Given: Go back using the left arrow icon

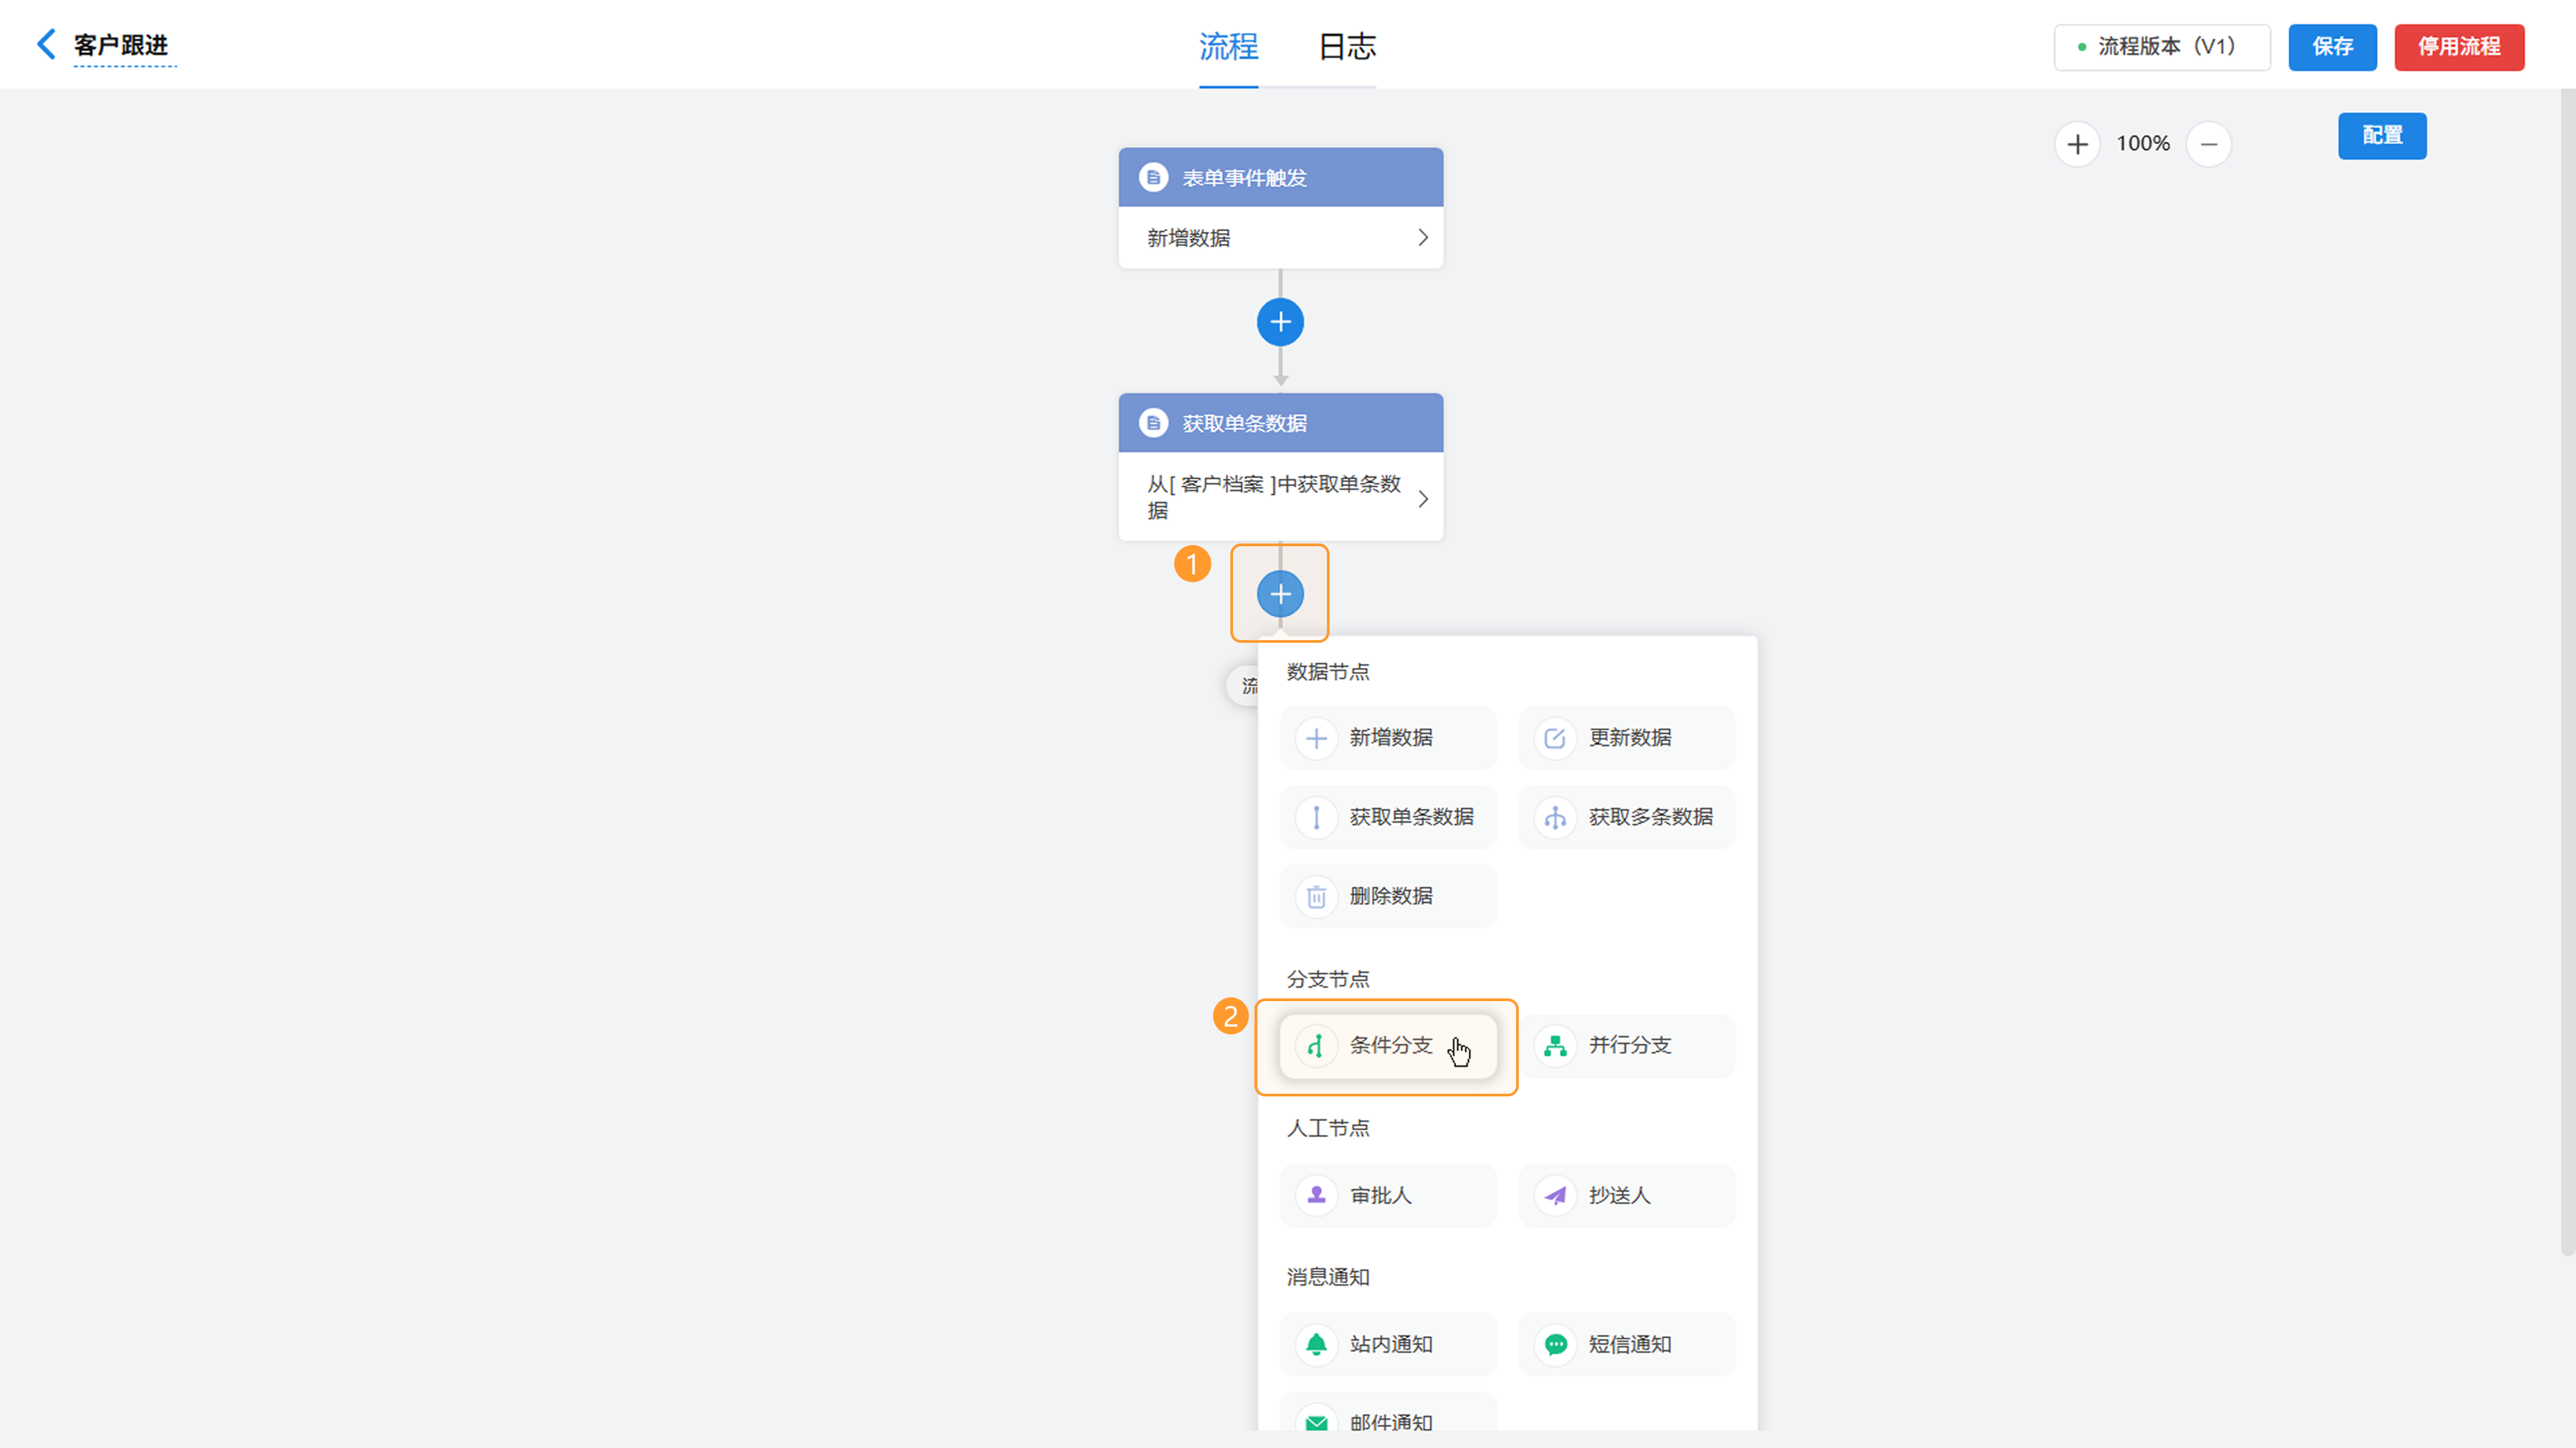Looking at the screenshot, I should pyautogui.click(x=46, y=44).
